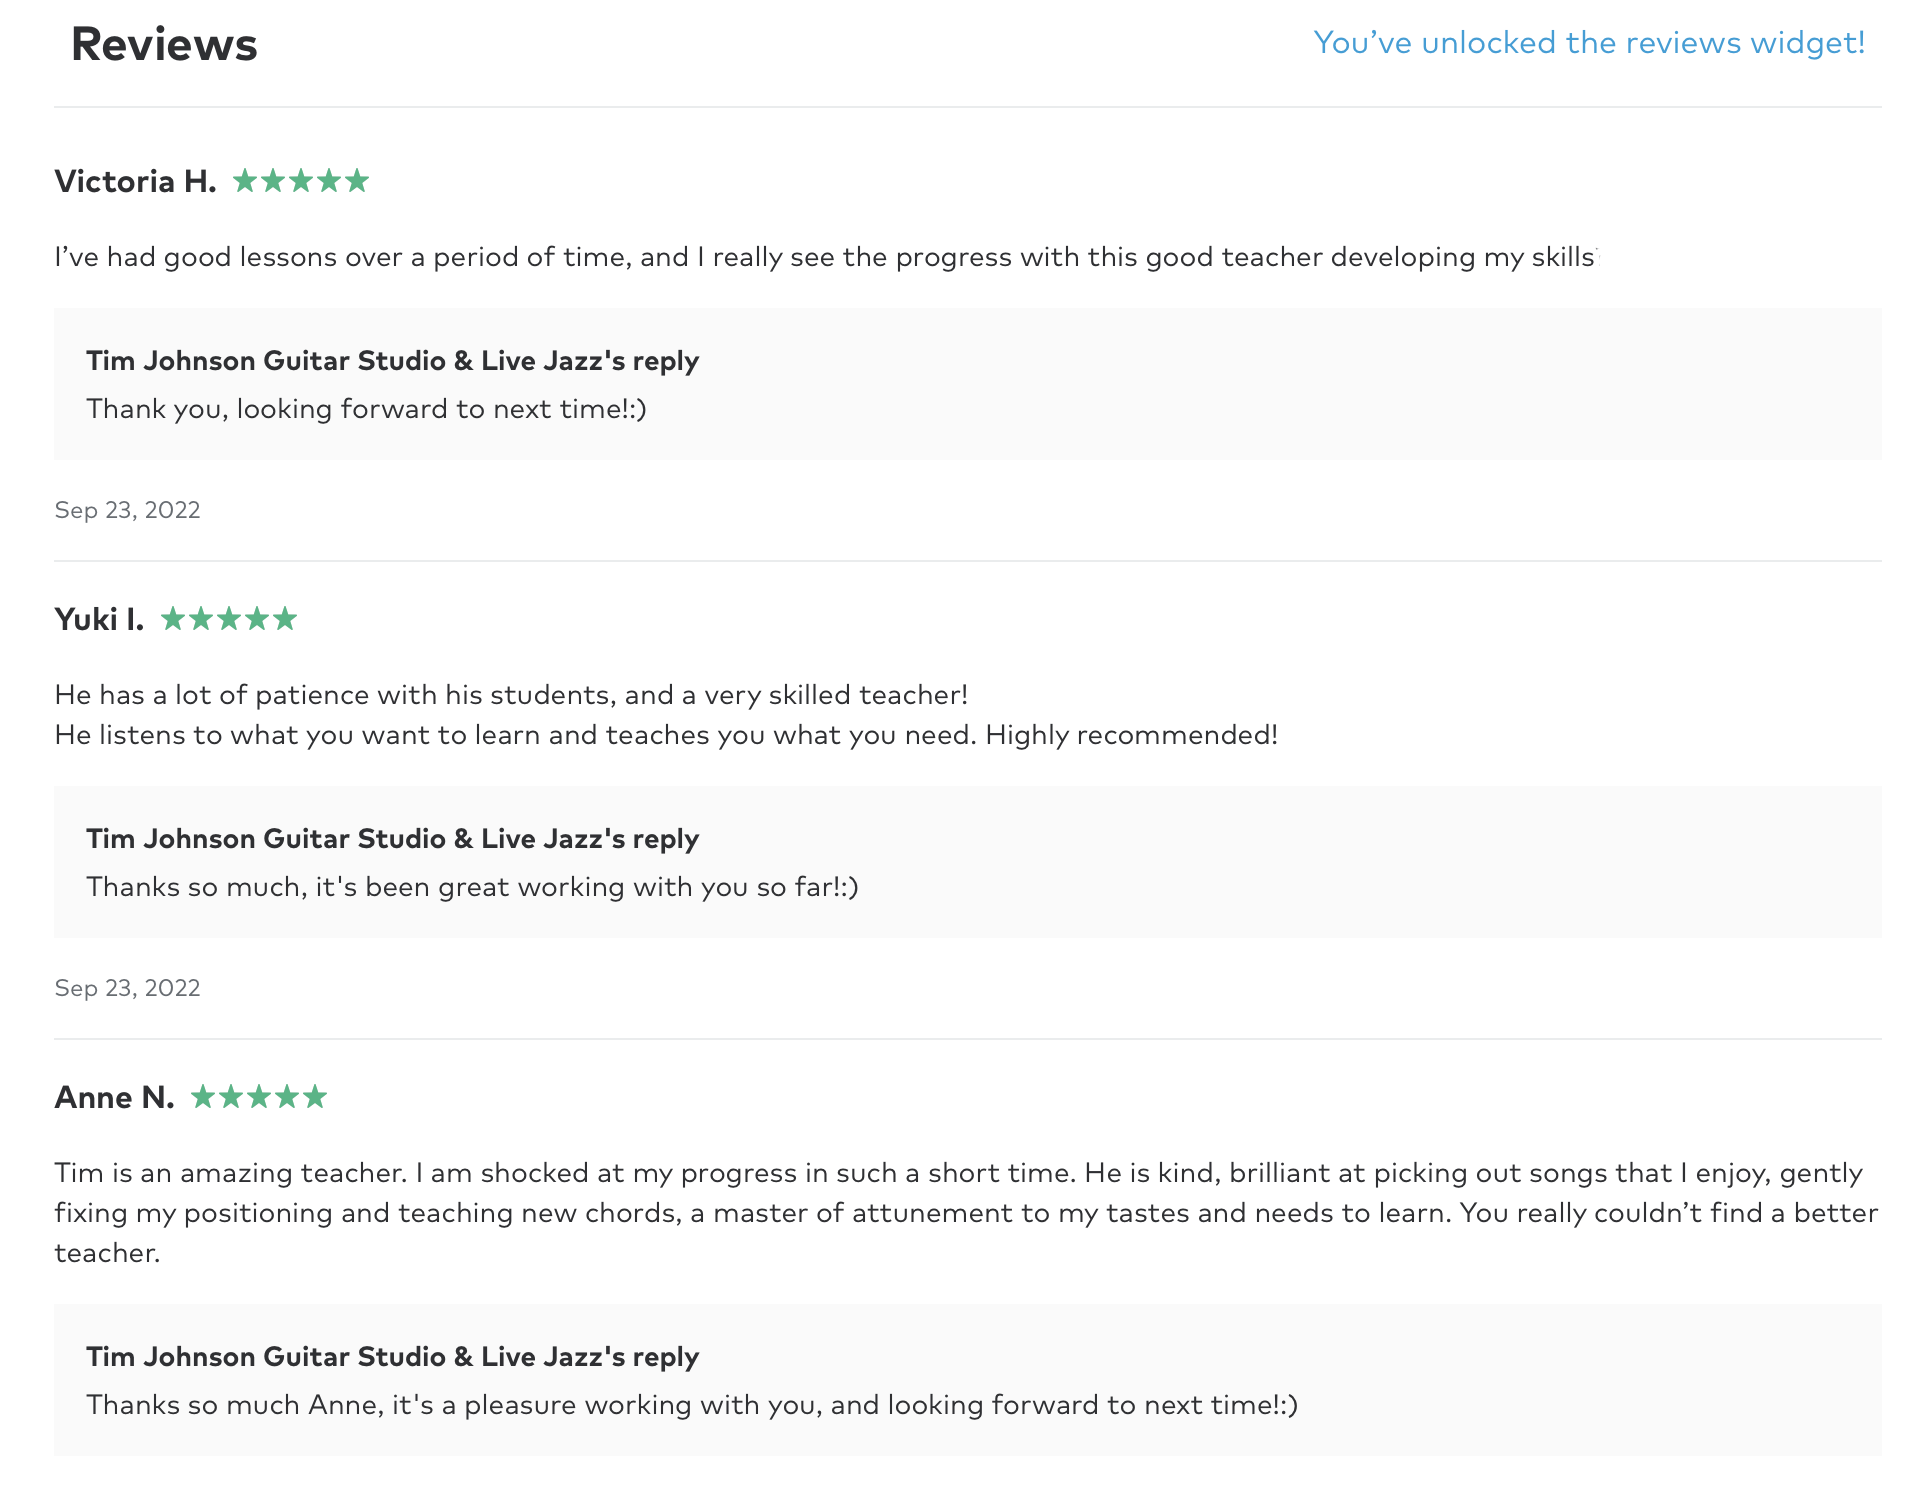Click Yuki's 'Highly recommended' review text

(666, 715)
